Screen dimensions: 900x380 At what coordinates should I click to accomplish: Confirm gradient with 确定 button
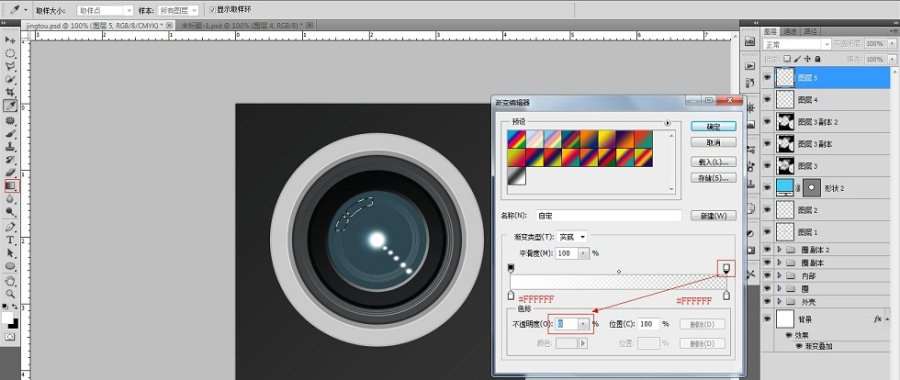tap(713, 126)
